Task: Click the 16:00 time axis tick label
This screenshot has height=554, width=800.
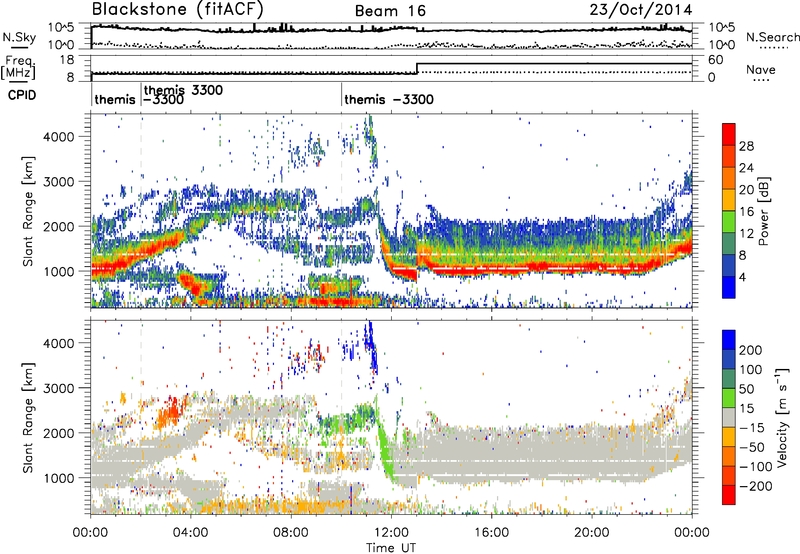Action: click(x=491, y=533)
